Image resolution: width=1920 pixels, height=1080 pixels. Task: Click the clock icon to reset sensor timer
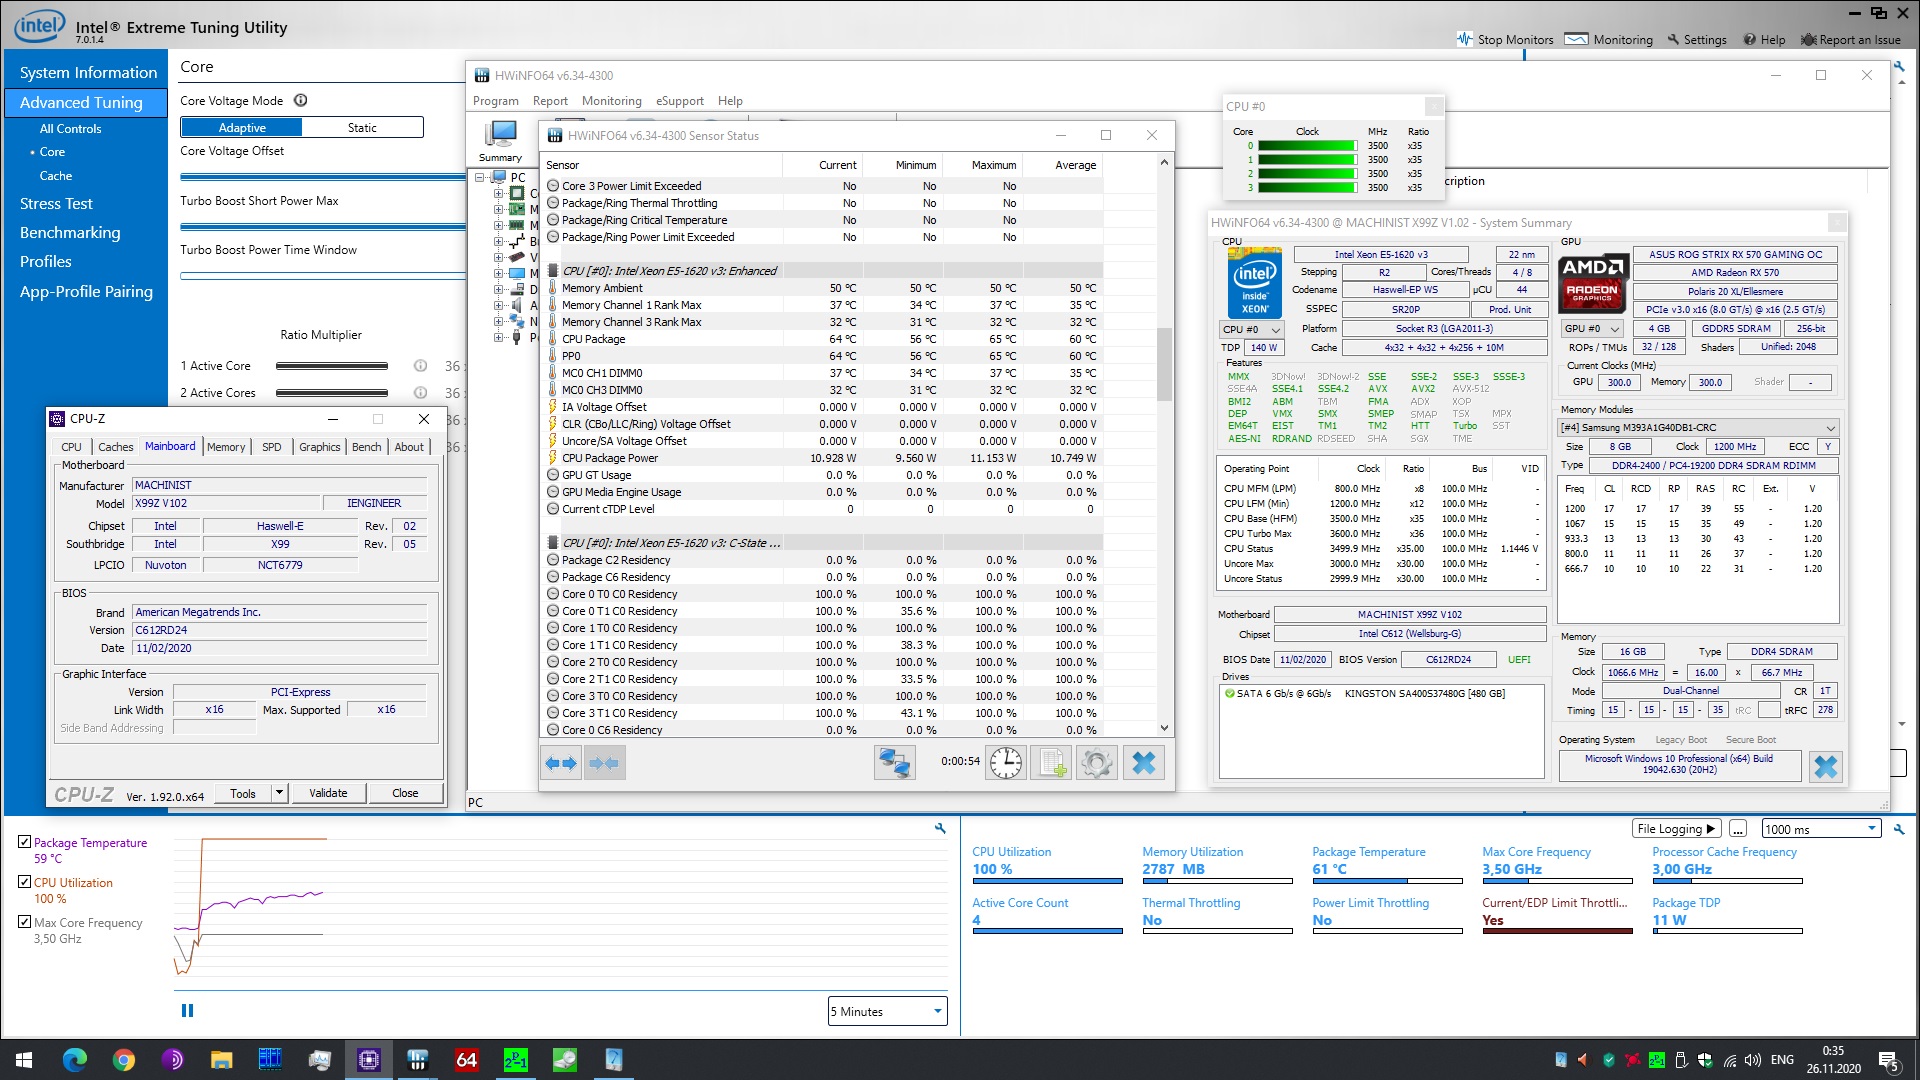click(x=1005, y=763)
